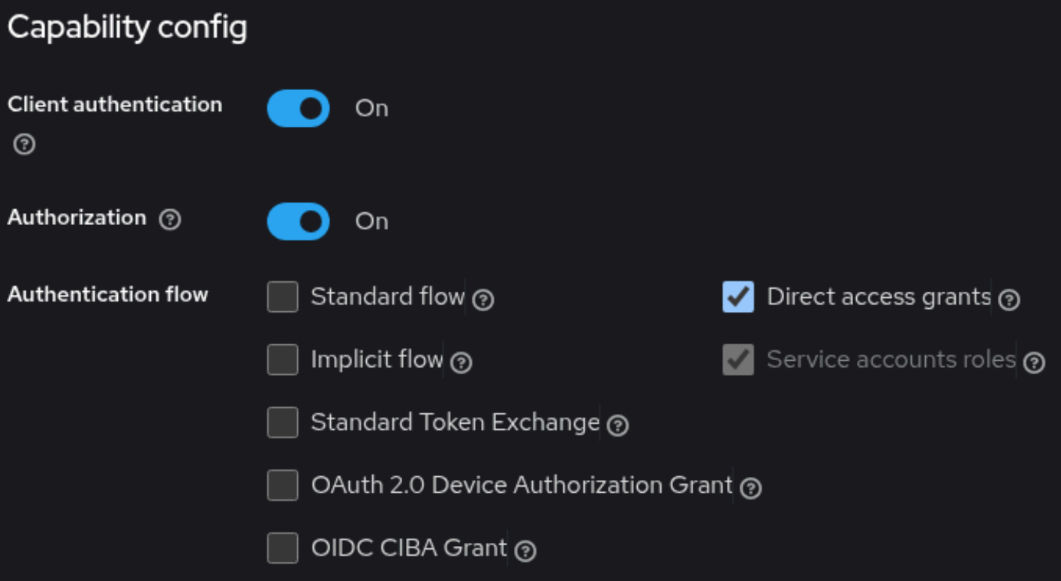Show help for OIDC CIBA Grant
Viewport: 1061px width, 581px height.
click(x=526, y=551)
